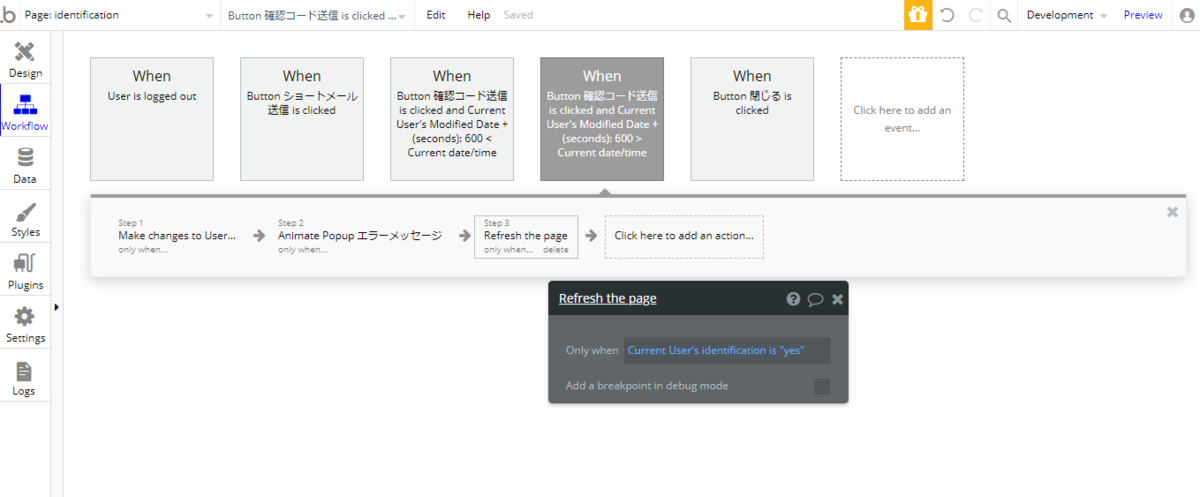Click the undo arrow icon

[x=947, y=15]
